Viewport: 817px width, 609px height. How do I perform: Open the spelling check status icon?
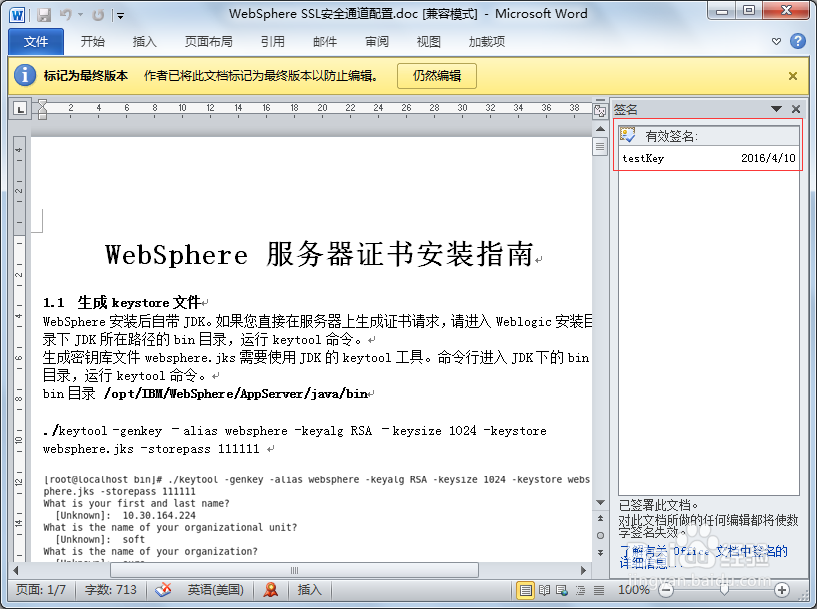(163, 590)
